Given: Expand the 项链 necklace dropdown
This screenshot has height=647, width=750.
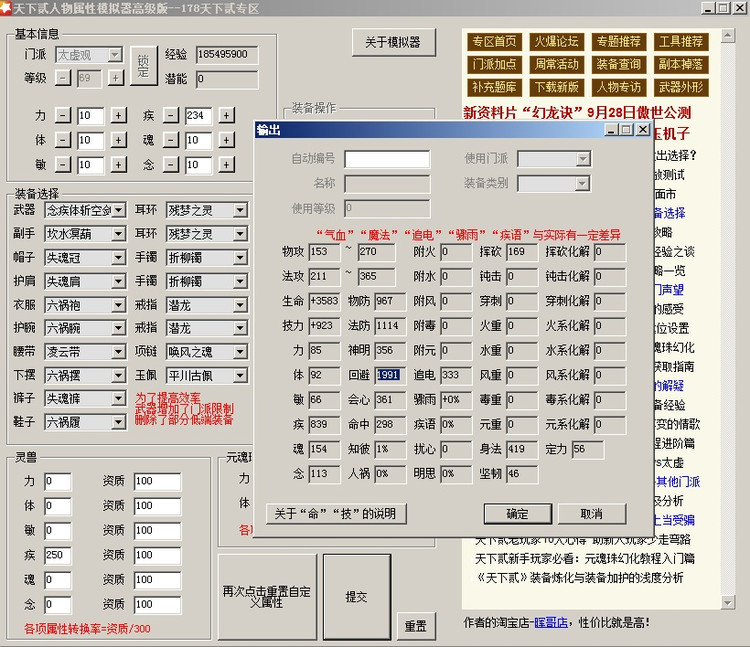Looking at the screenshot, I should pyautogui.click(x=240, y=352).
